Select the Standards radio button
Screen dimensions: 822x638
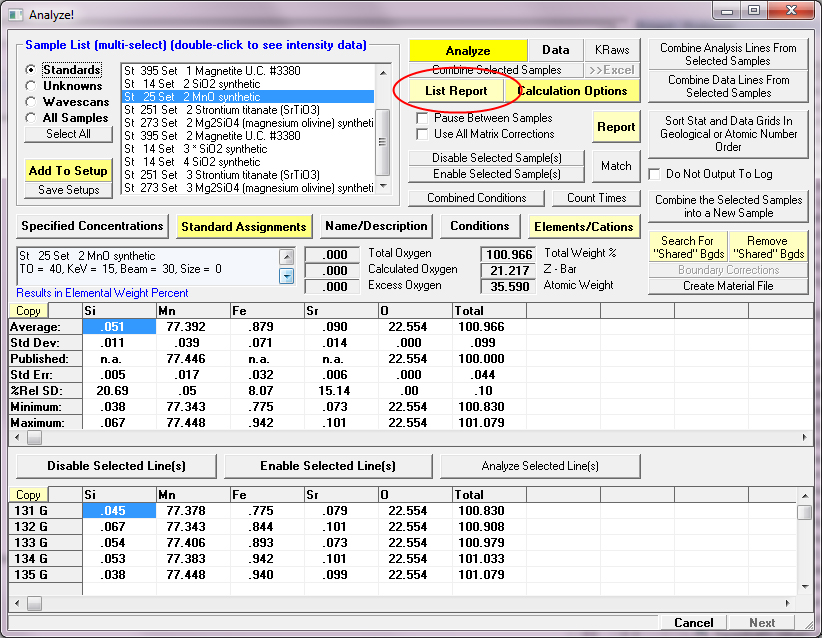coord(32,70)
